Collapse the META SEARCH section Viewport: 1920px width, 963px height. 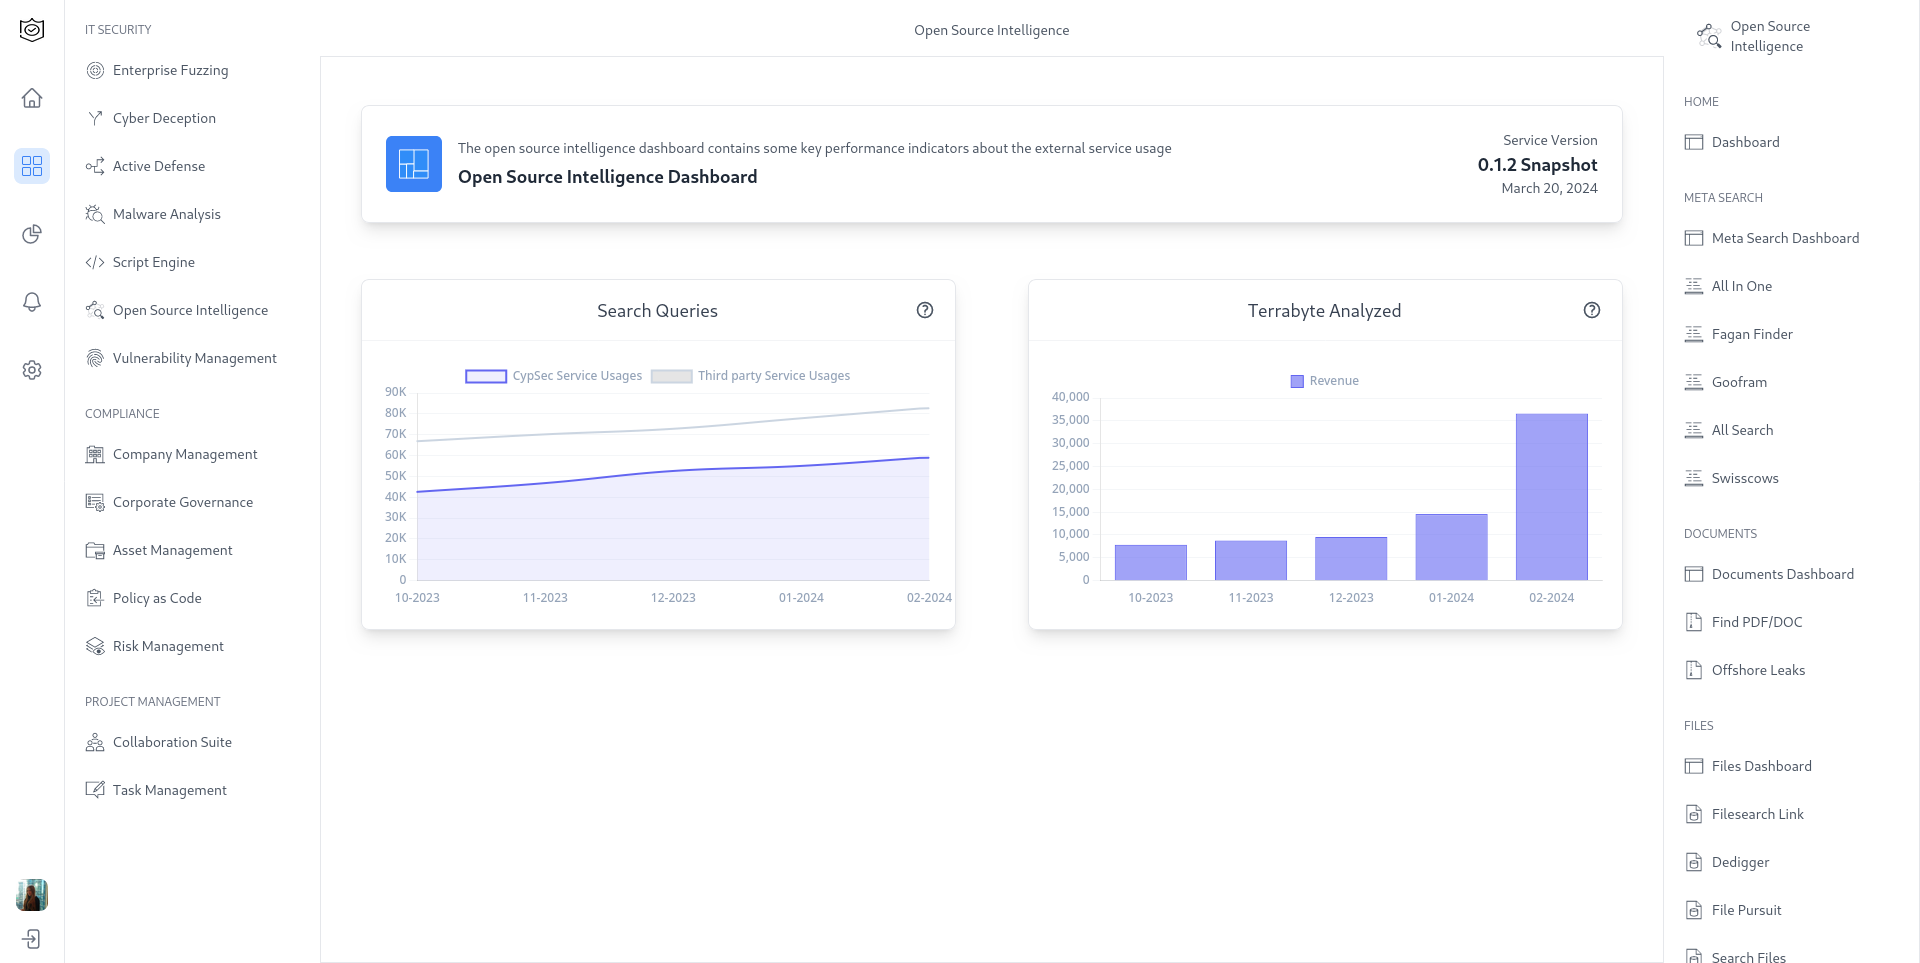pyautogui.click(x=1723, y=197)
